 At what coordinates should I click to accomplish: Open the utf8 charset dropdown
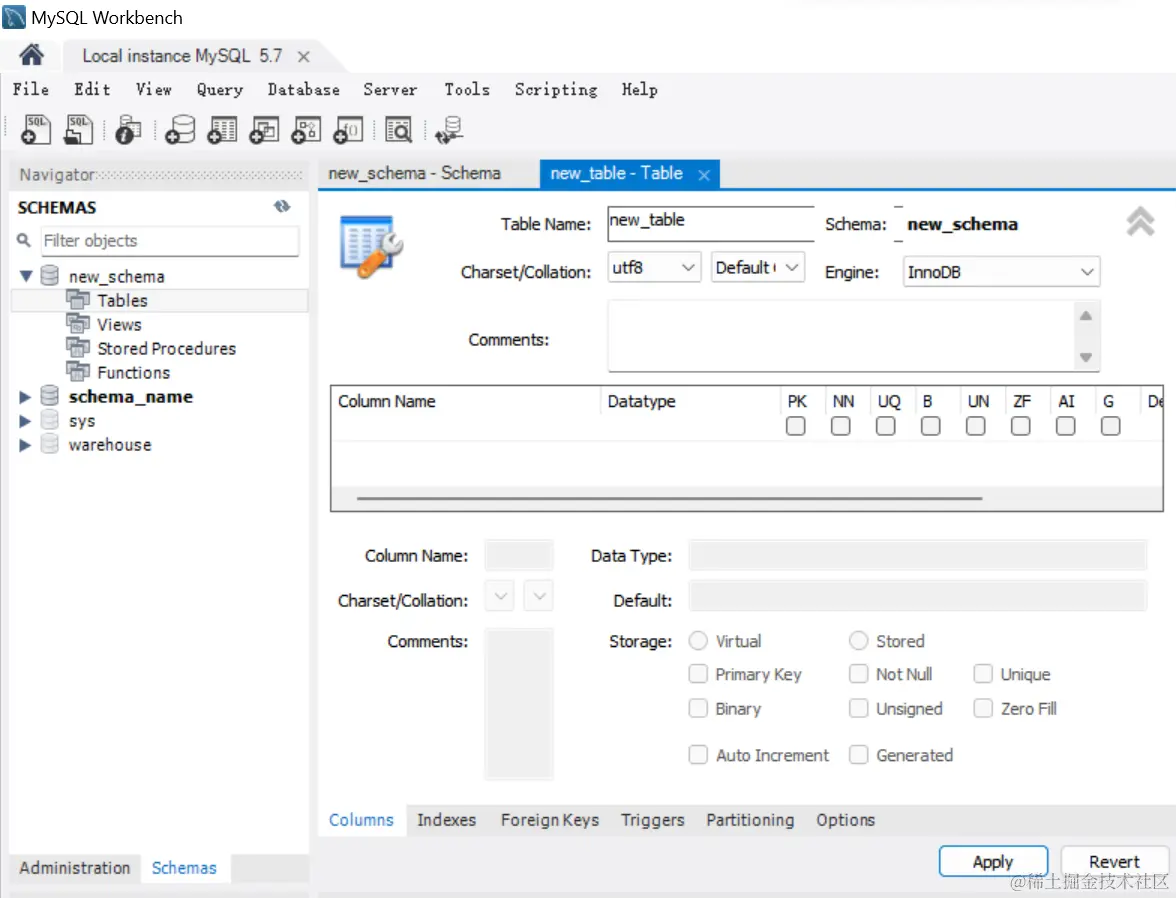click(654, 268)
